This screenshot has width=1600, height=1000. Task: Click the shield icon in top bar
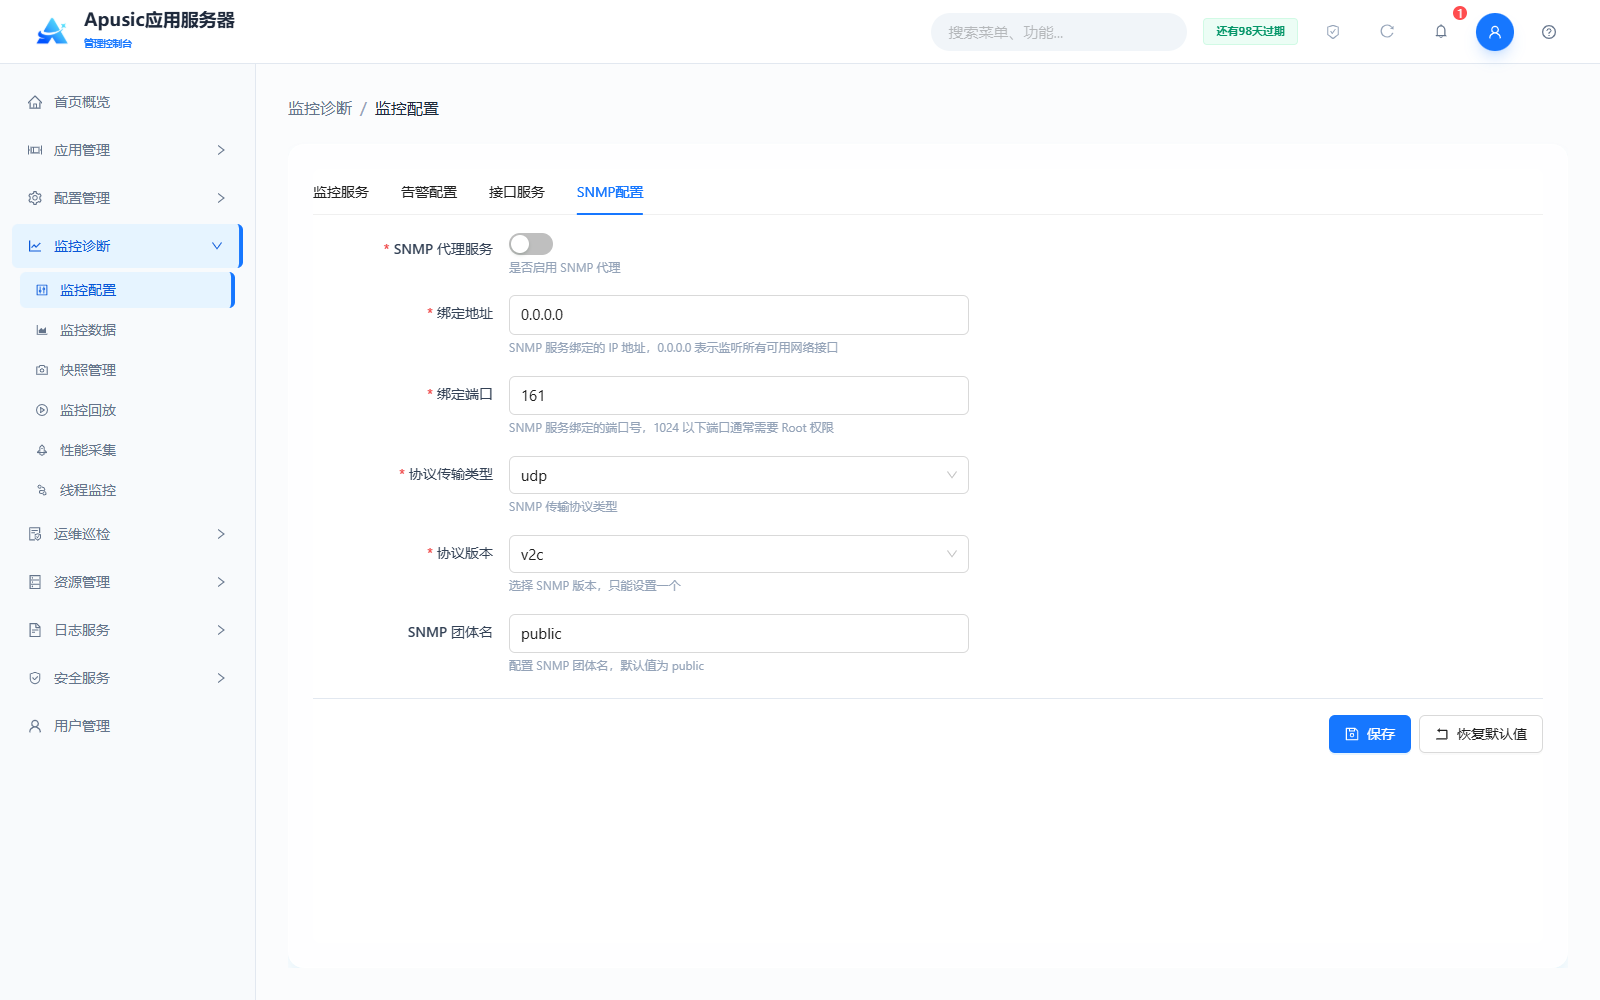click(x=1332, y=32)
